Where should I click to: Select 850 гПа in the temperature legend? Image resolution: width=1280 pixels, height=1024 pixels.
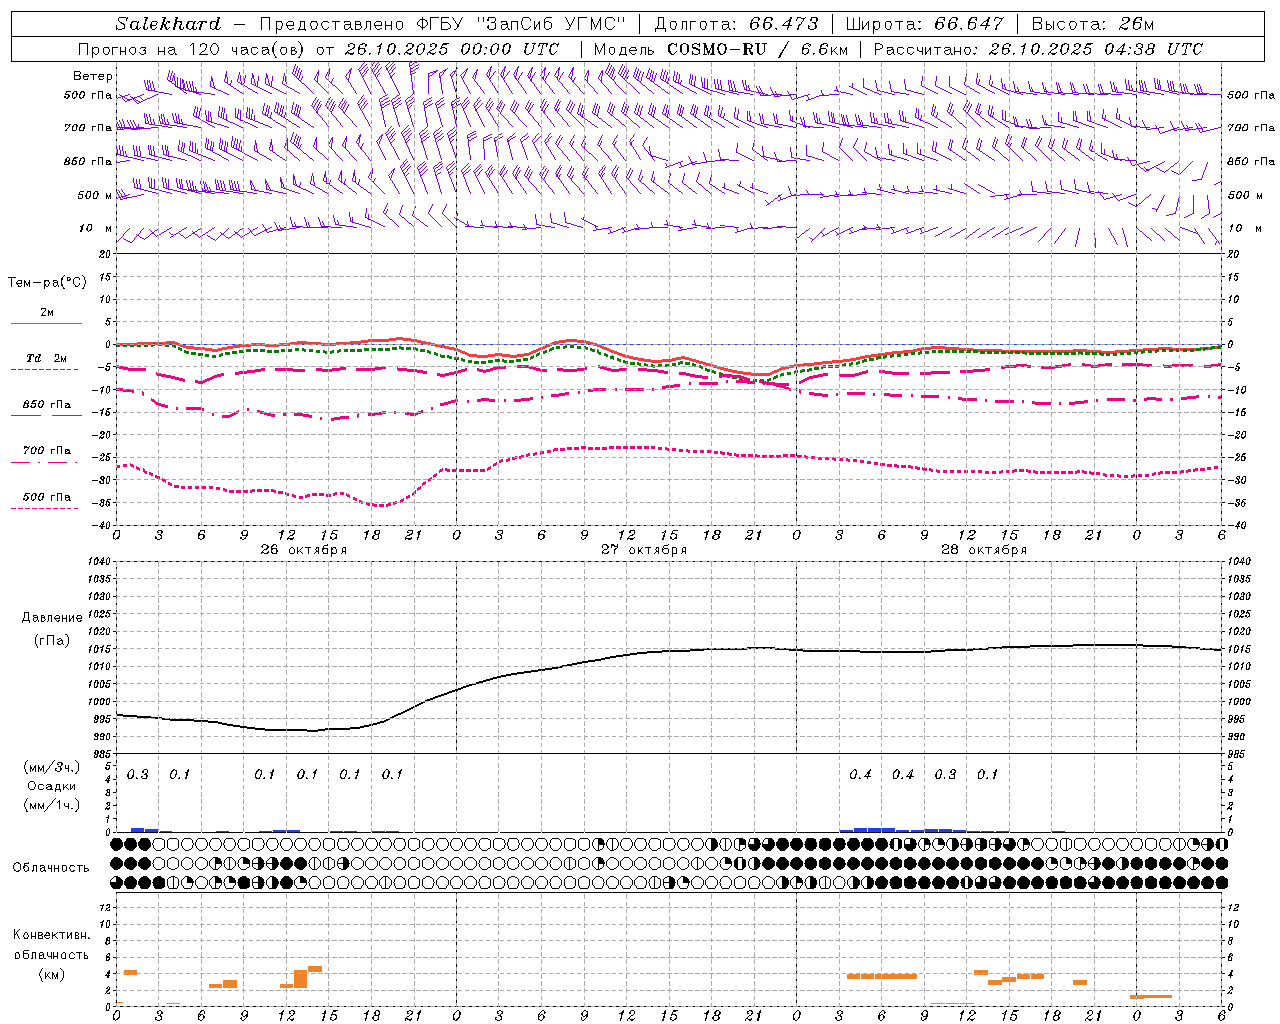click(x=47, y=405)
